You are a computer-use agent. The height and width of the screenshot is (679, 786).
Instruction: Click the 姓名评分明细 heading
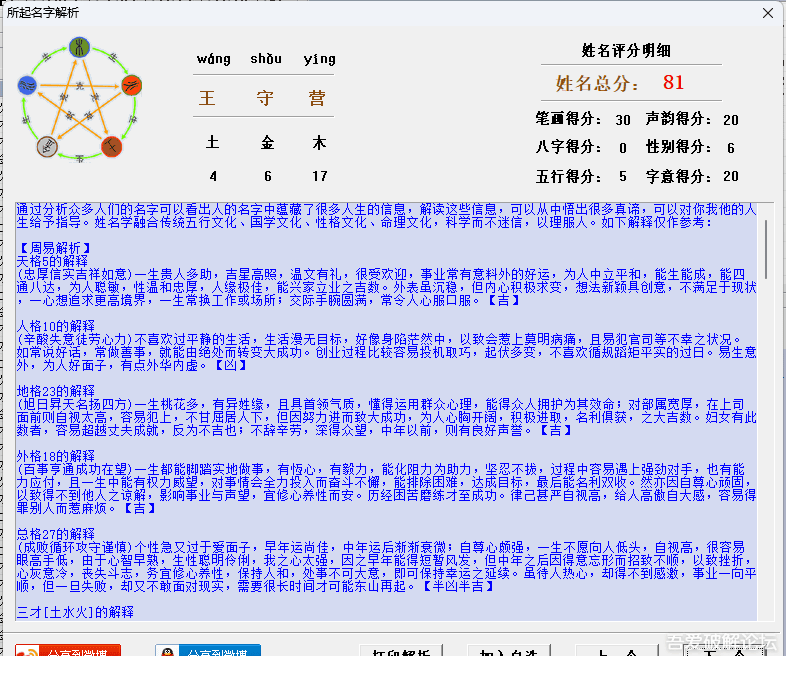pos(626,51)
